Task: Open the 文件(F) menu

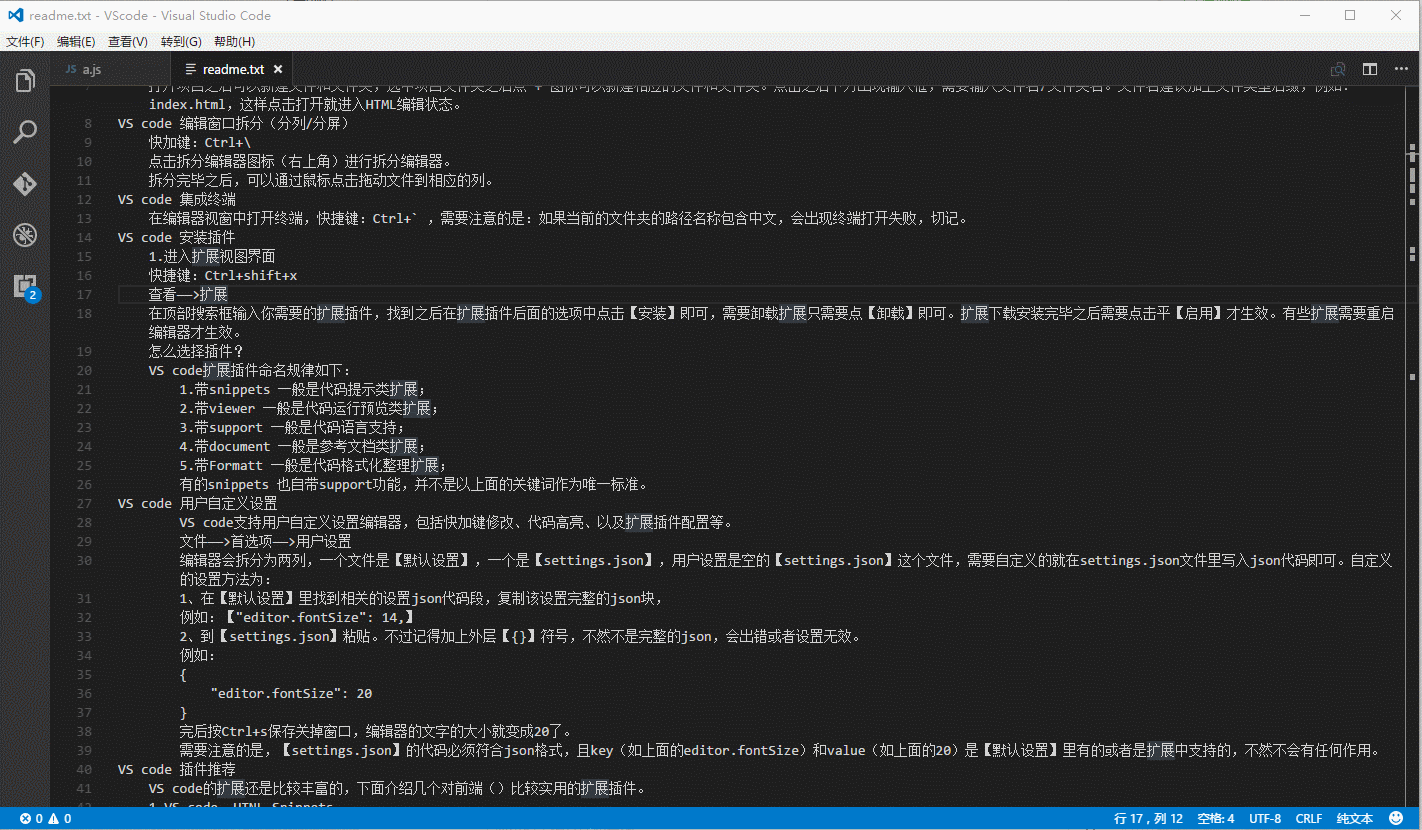Action: 25,42
